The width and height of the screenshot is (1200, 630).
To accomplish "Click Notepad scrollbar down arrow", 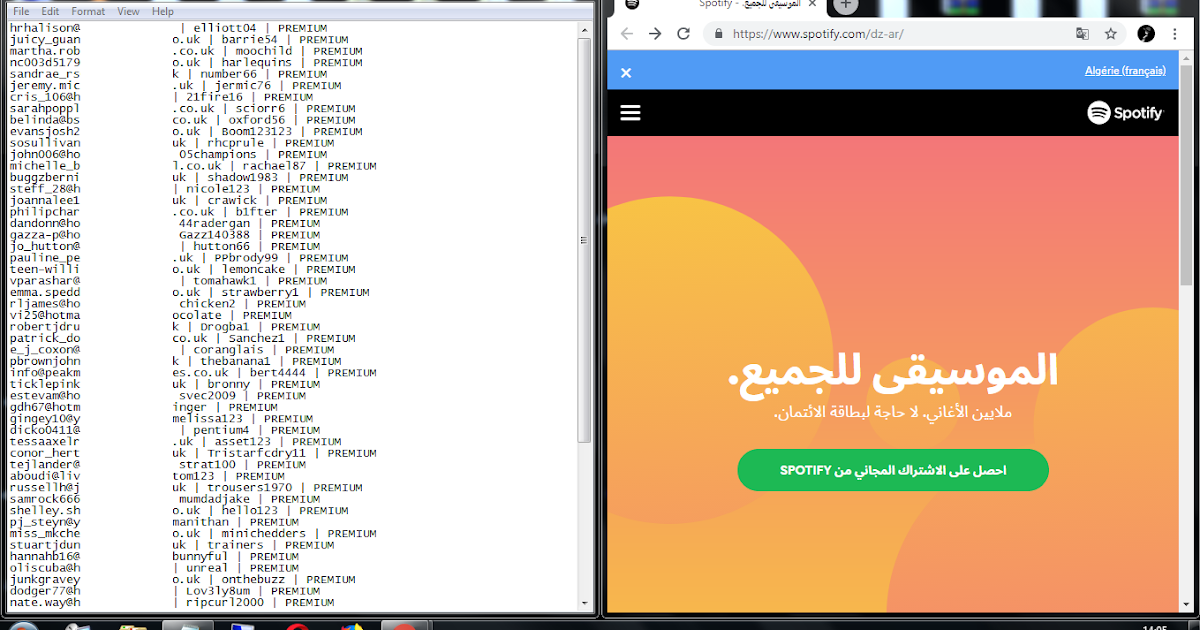I will (585, 603).
